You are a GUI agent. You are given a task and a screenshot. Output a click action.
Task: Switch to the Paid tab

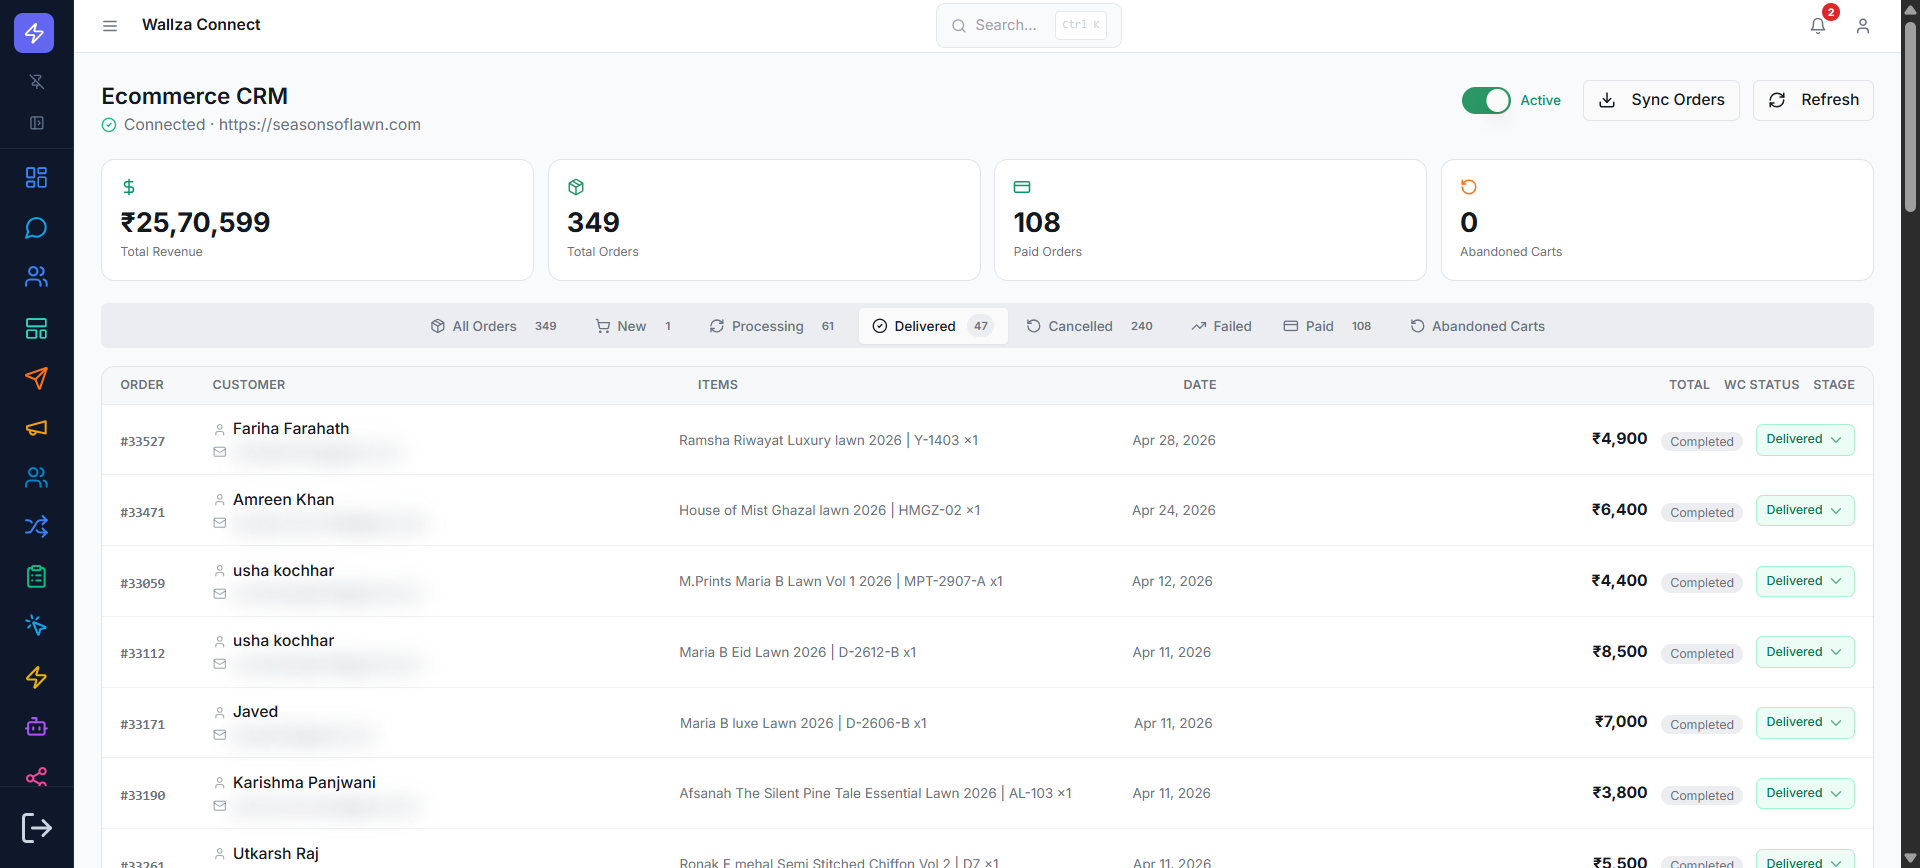(x=1328, y=326)
